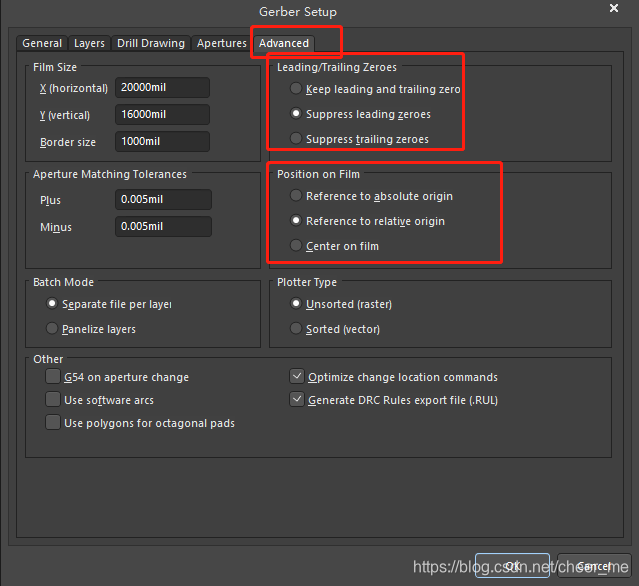The image size is (639, 586).
Task: Close the Gerber Setup dialog
Action: click(x=613, y=9)
